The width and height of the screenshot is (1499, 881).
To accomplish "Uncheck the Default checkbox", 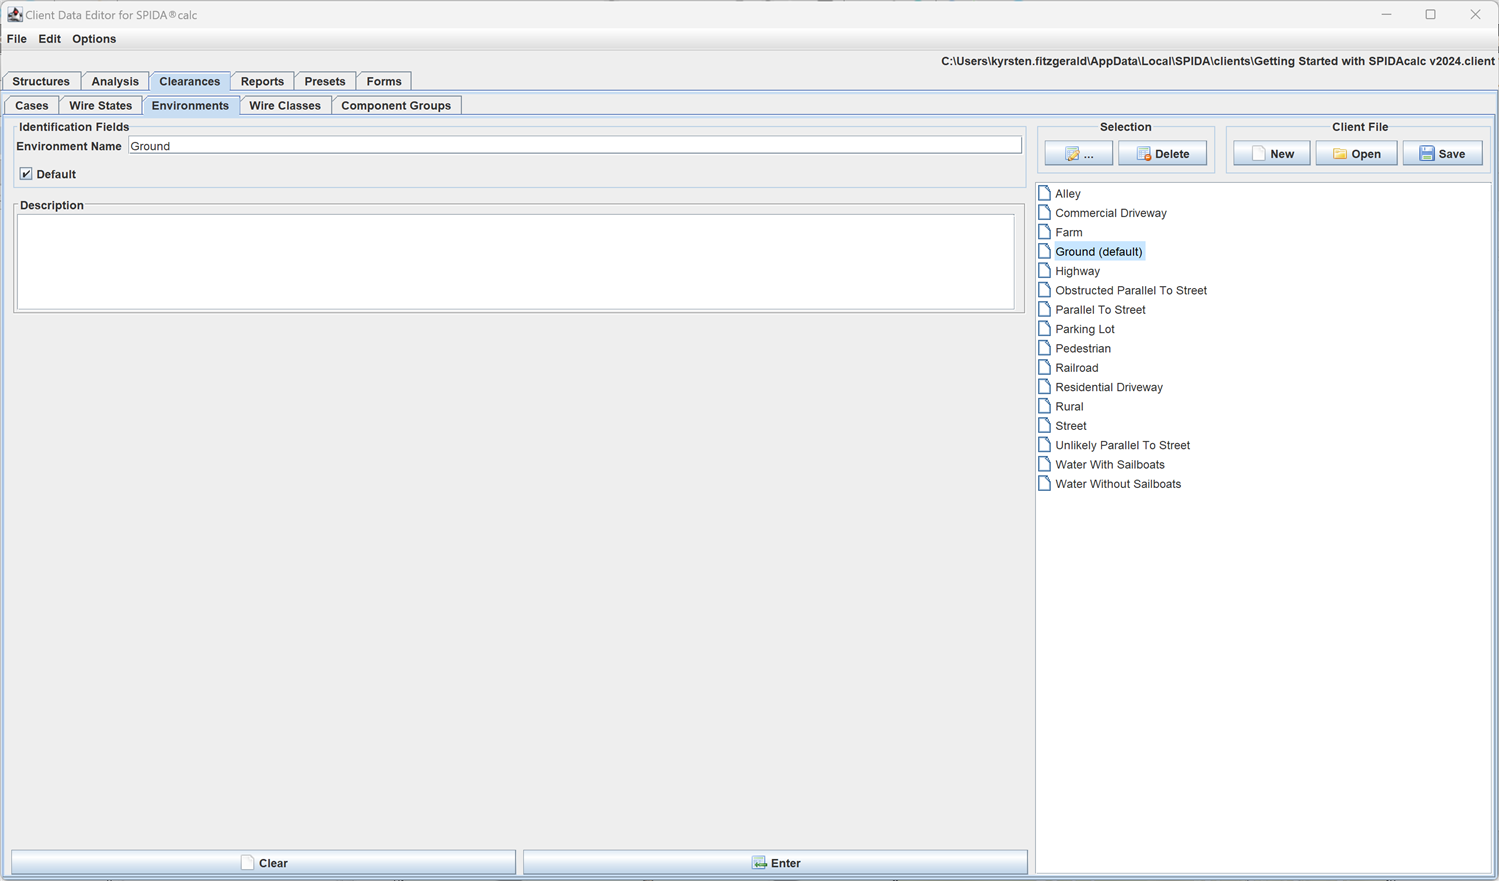I will click(26, 174).
